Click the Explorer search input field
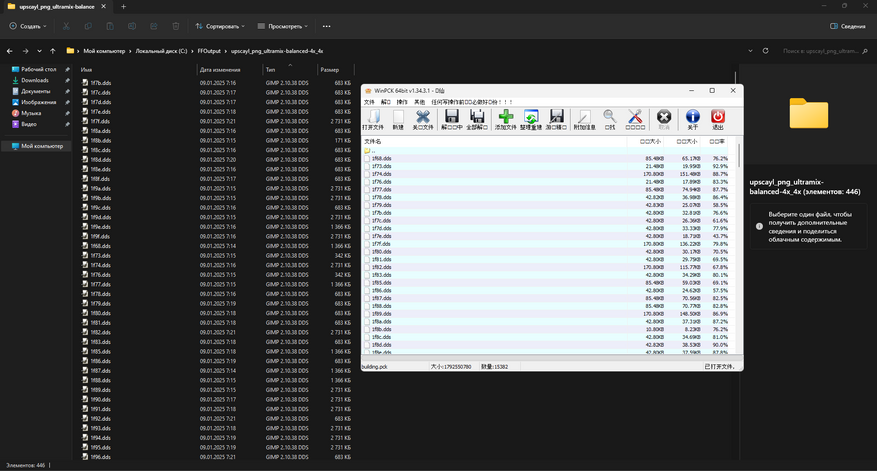Image resolution: width=877 pixels, height=471 pixels. 820,49
